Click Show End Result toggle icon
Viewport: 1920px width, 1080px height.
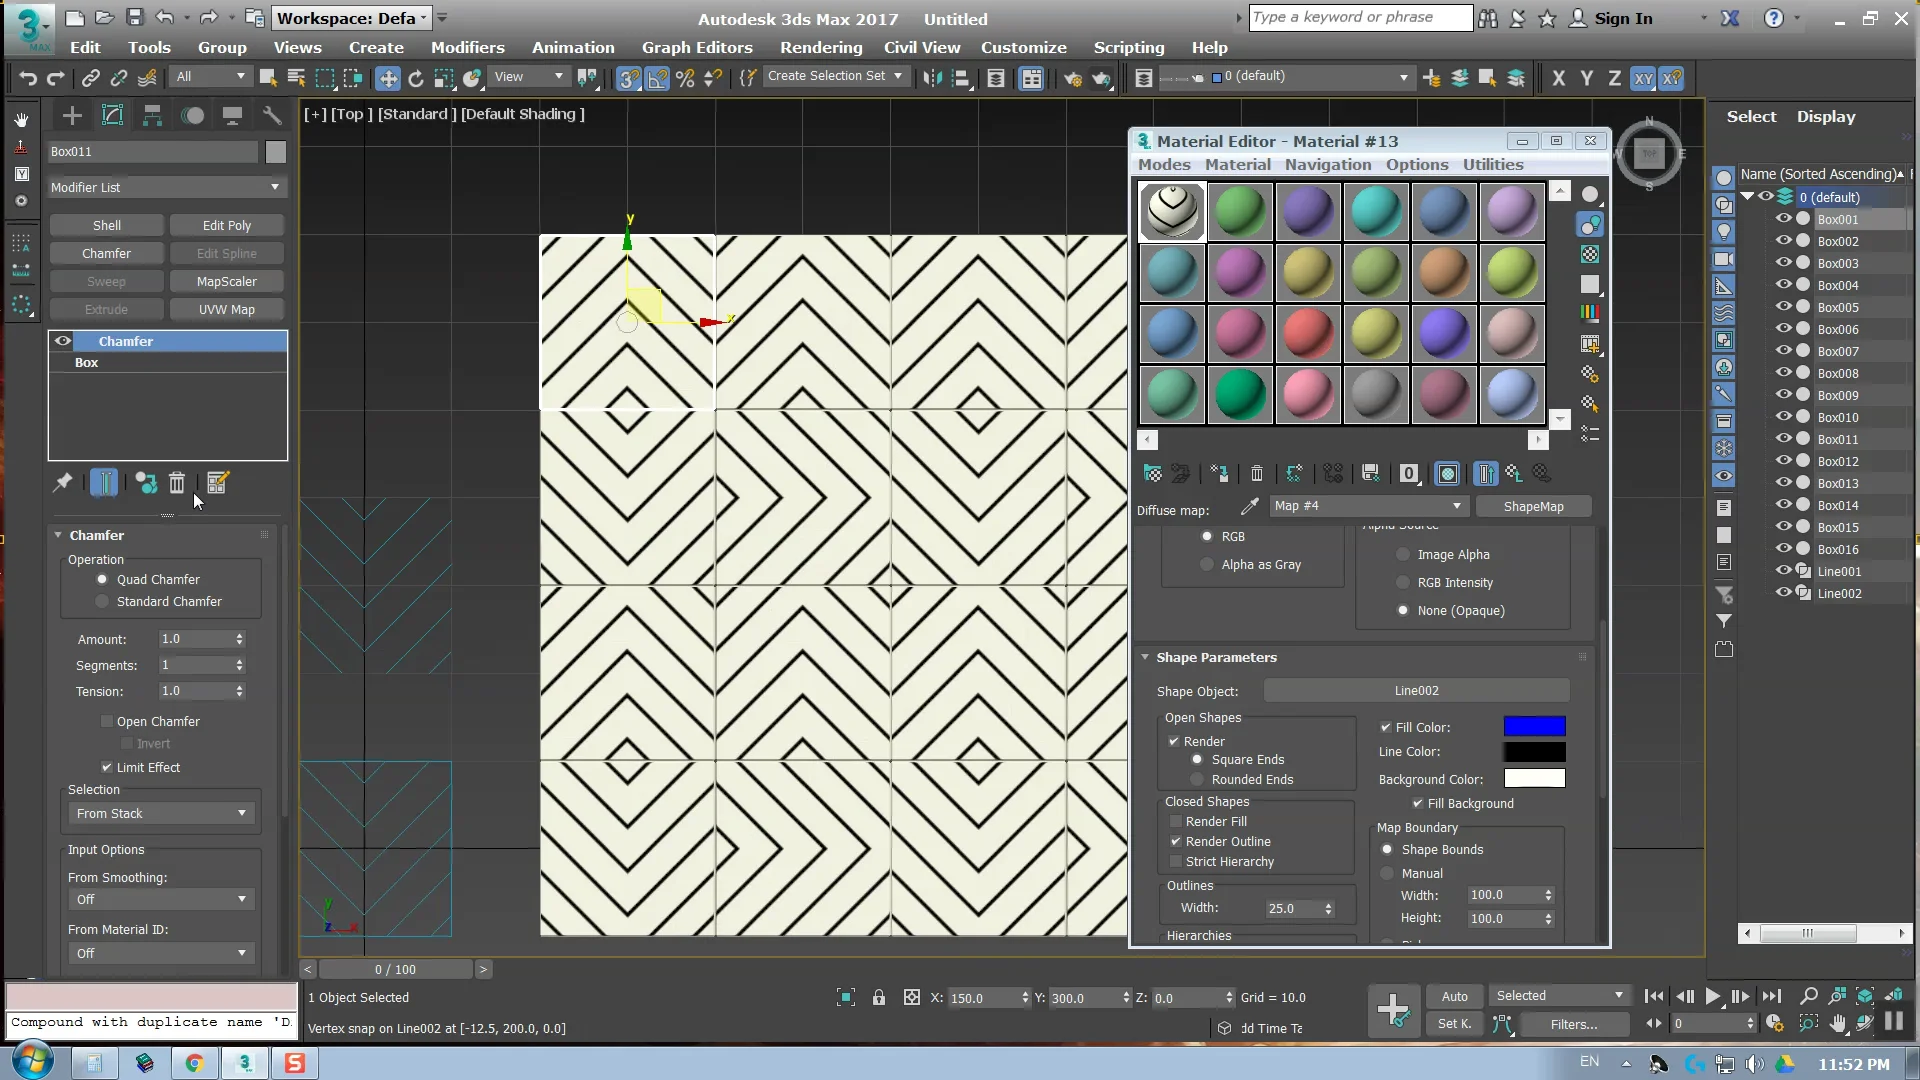[x=104, y=483]
